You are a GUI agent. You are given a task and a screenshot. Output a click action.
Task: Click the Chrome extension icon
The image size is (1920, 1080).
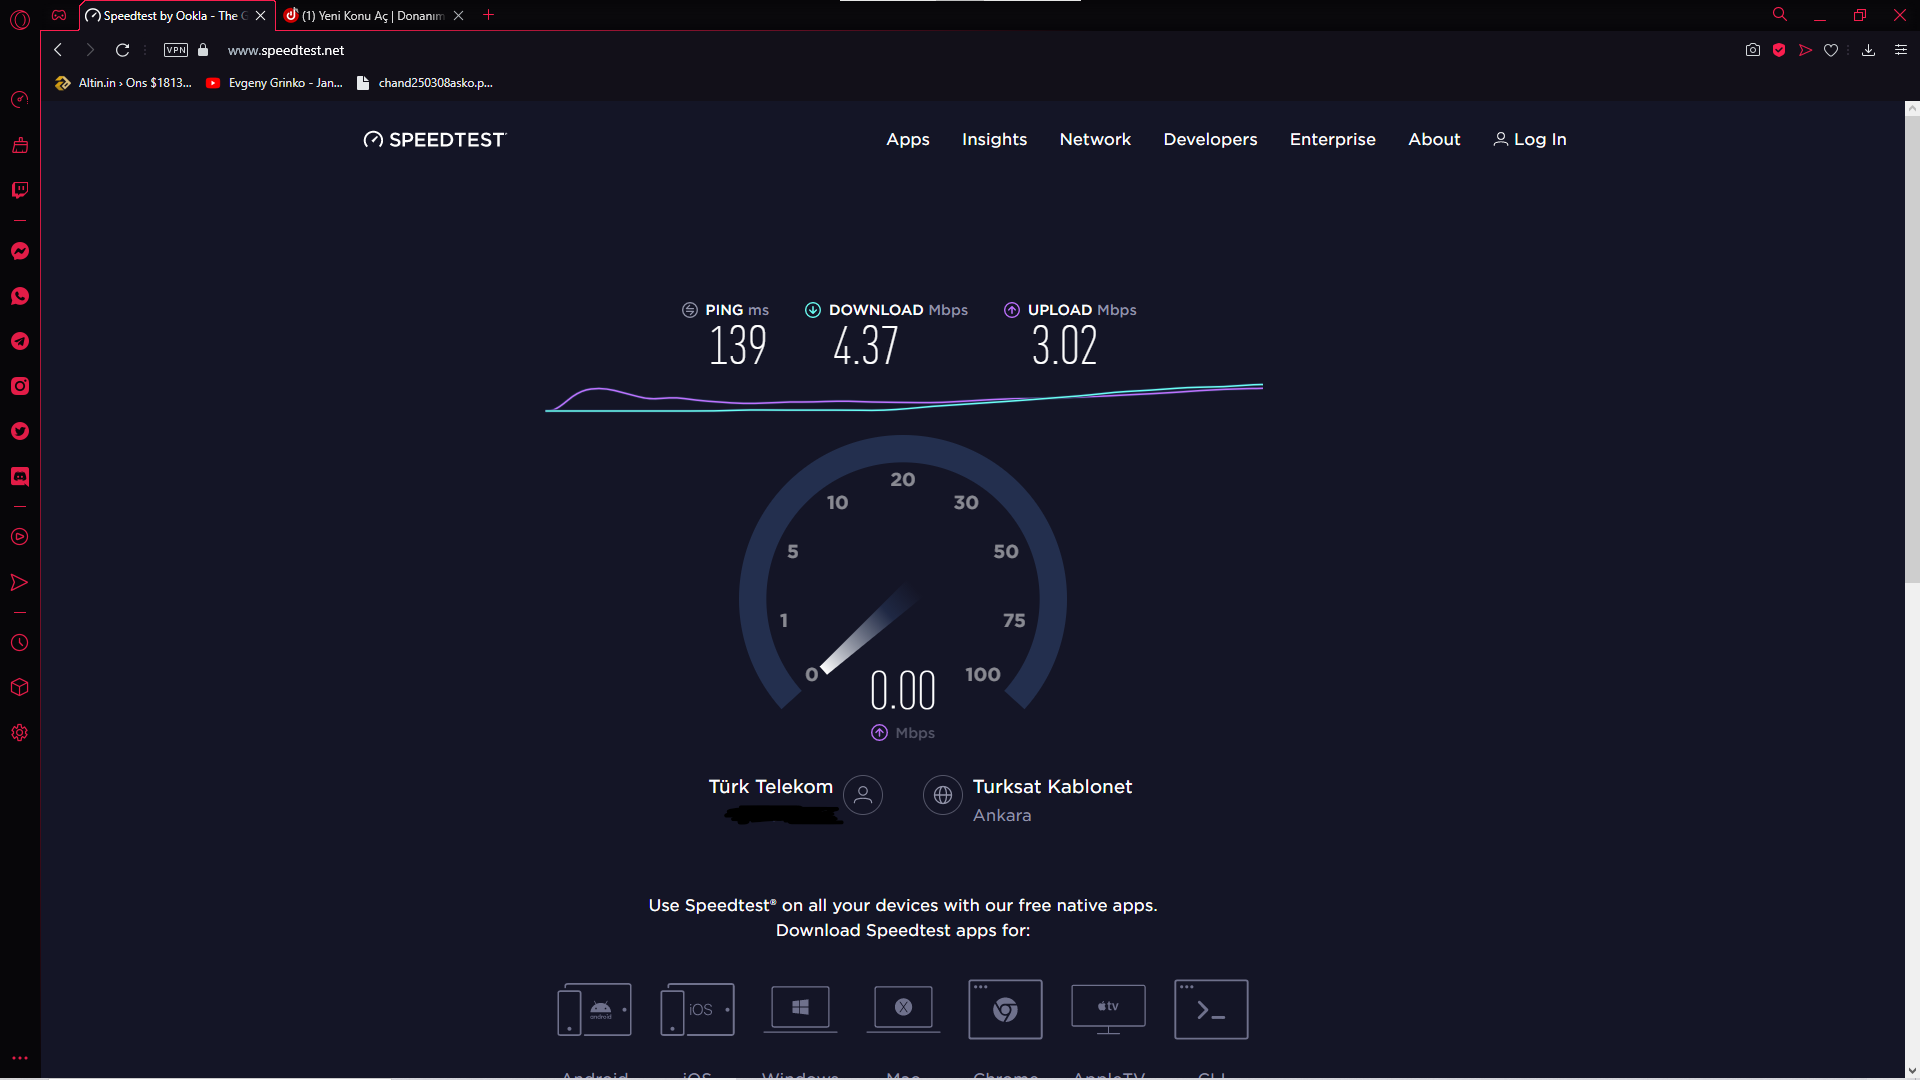coord(1005,1010)
